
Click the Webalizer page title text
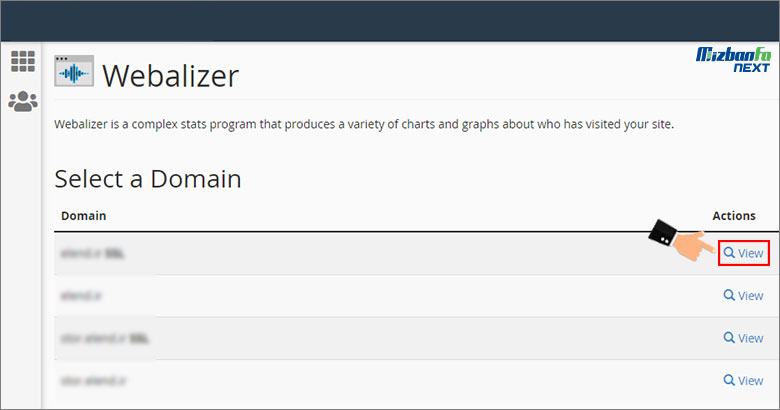(171, 76)
